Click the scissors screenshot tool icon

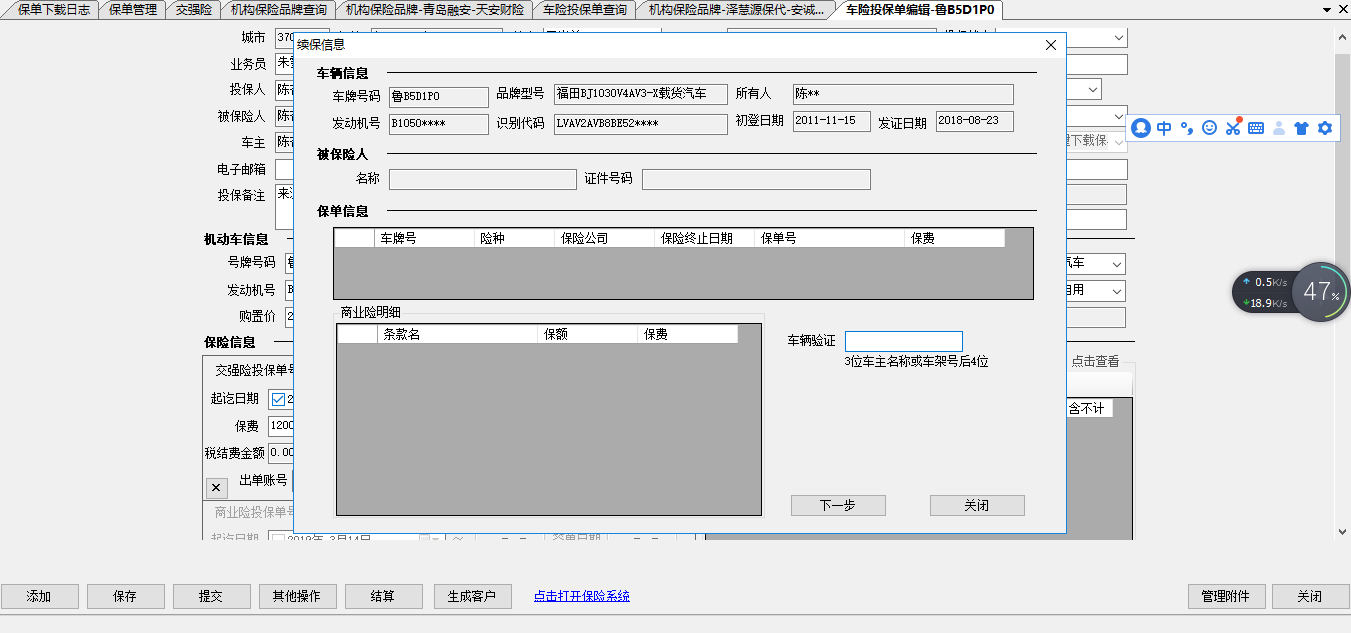[x=1232, y=128]
